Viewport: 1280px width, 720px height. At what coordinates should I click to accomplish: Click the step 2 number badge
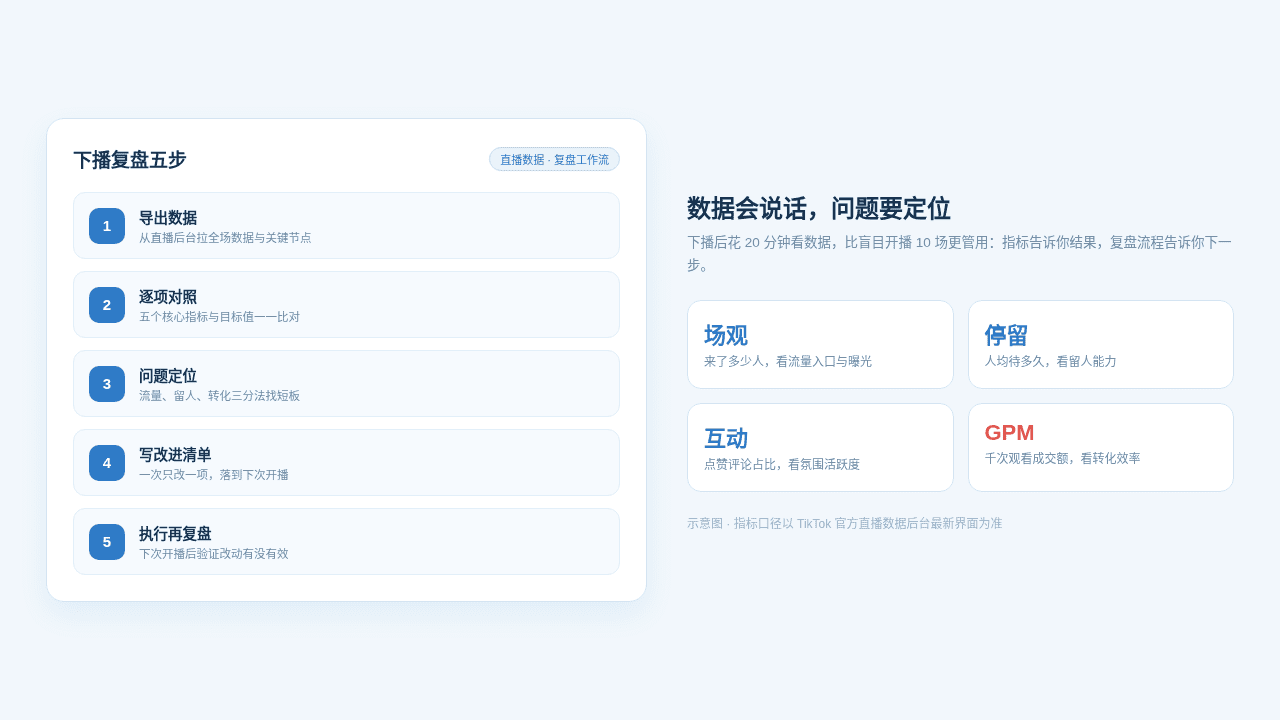pos(107,305)
